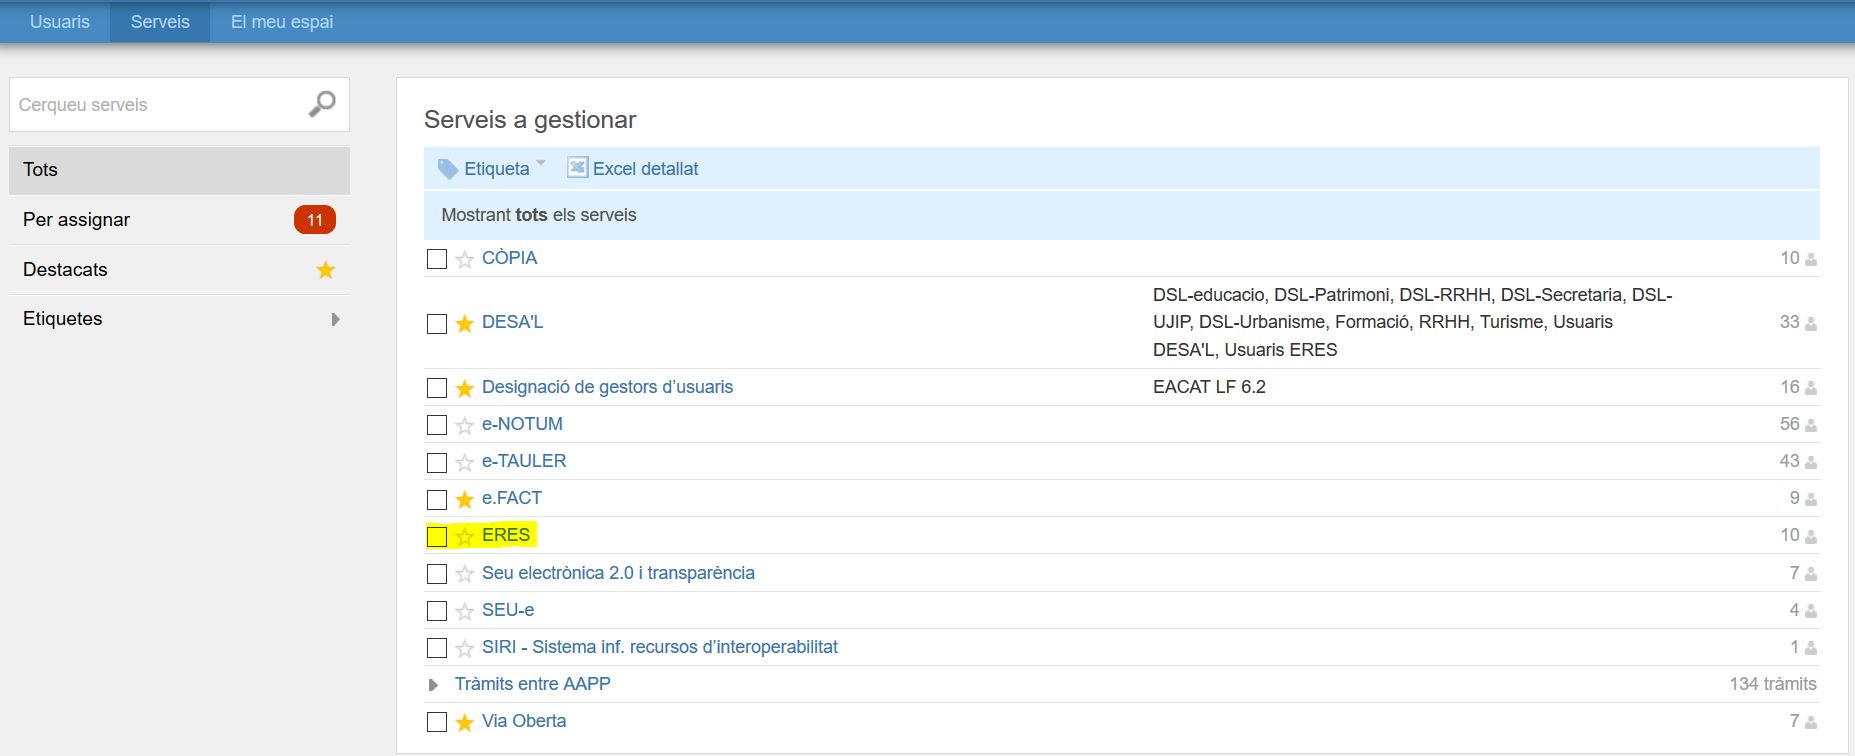1855x756 pixels.
Task: Check the ERES service checkbox
Action: pos(437,537)
